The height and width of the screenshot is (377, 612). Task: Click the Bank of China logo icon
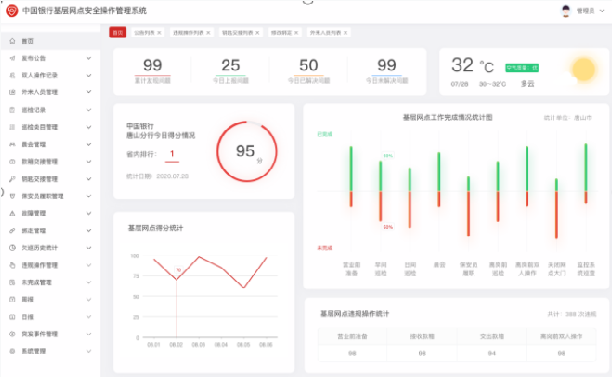tap(12, 11)
